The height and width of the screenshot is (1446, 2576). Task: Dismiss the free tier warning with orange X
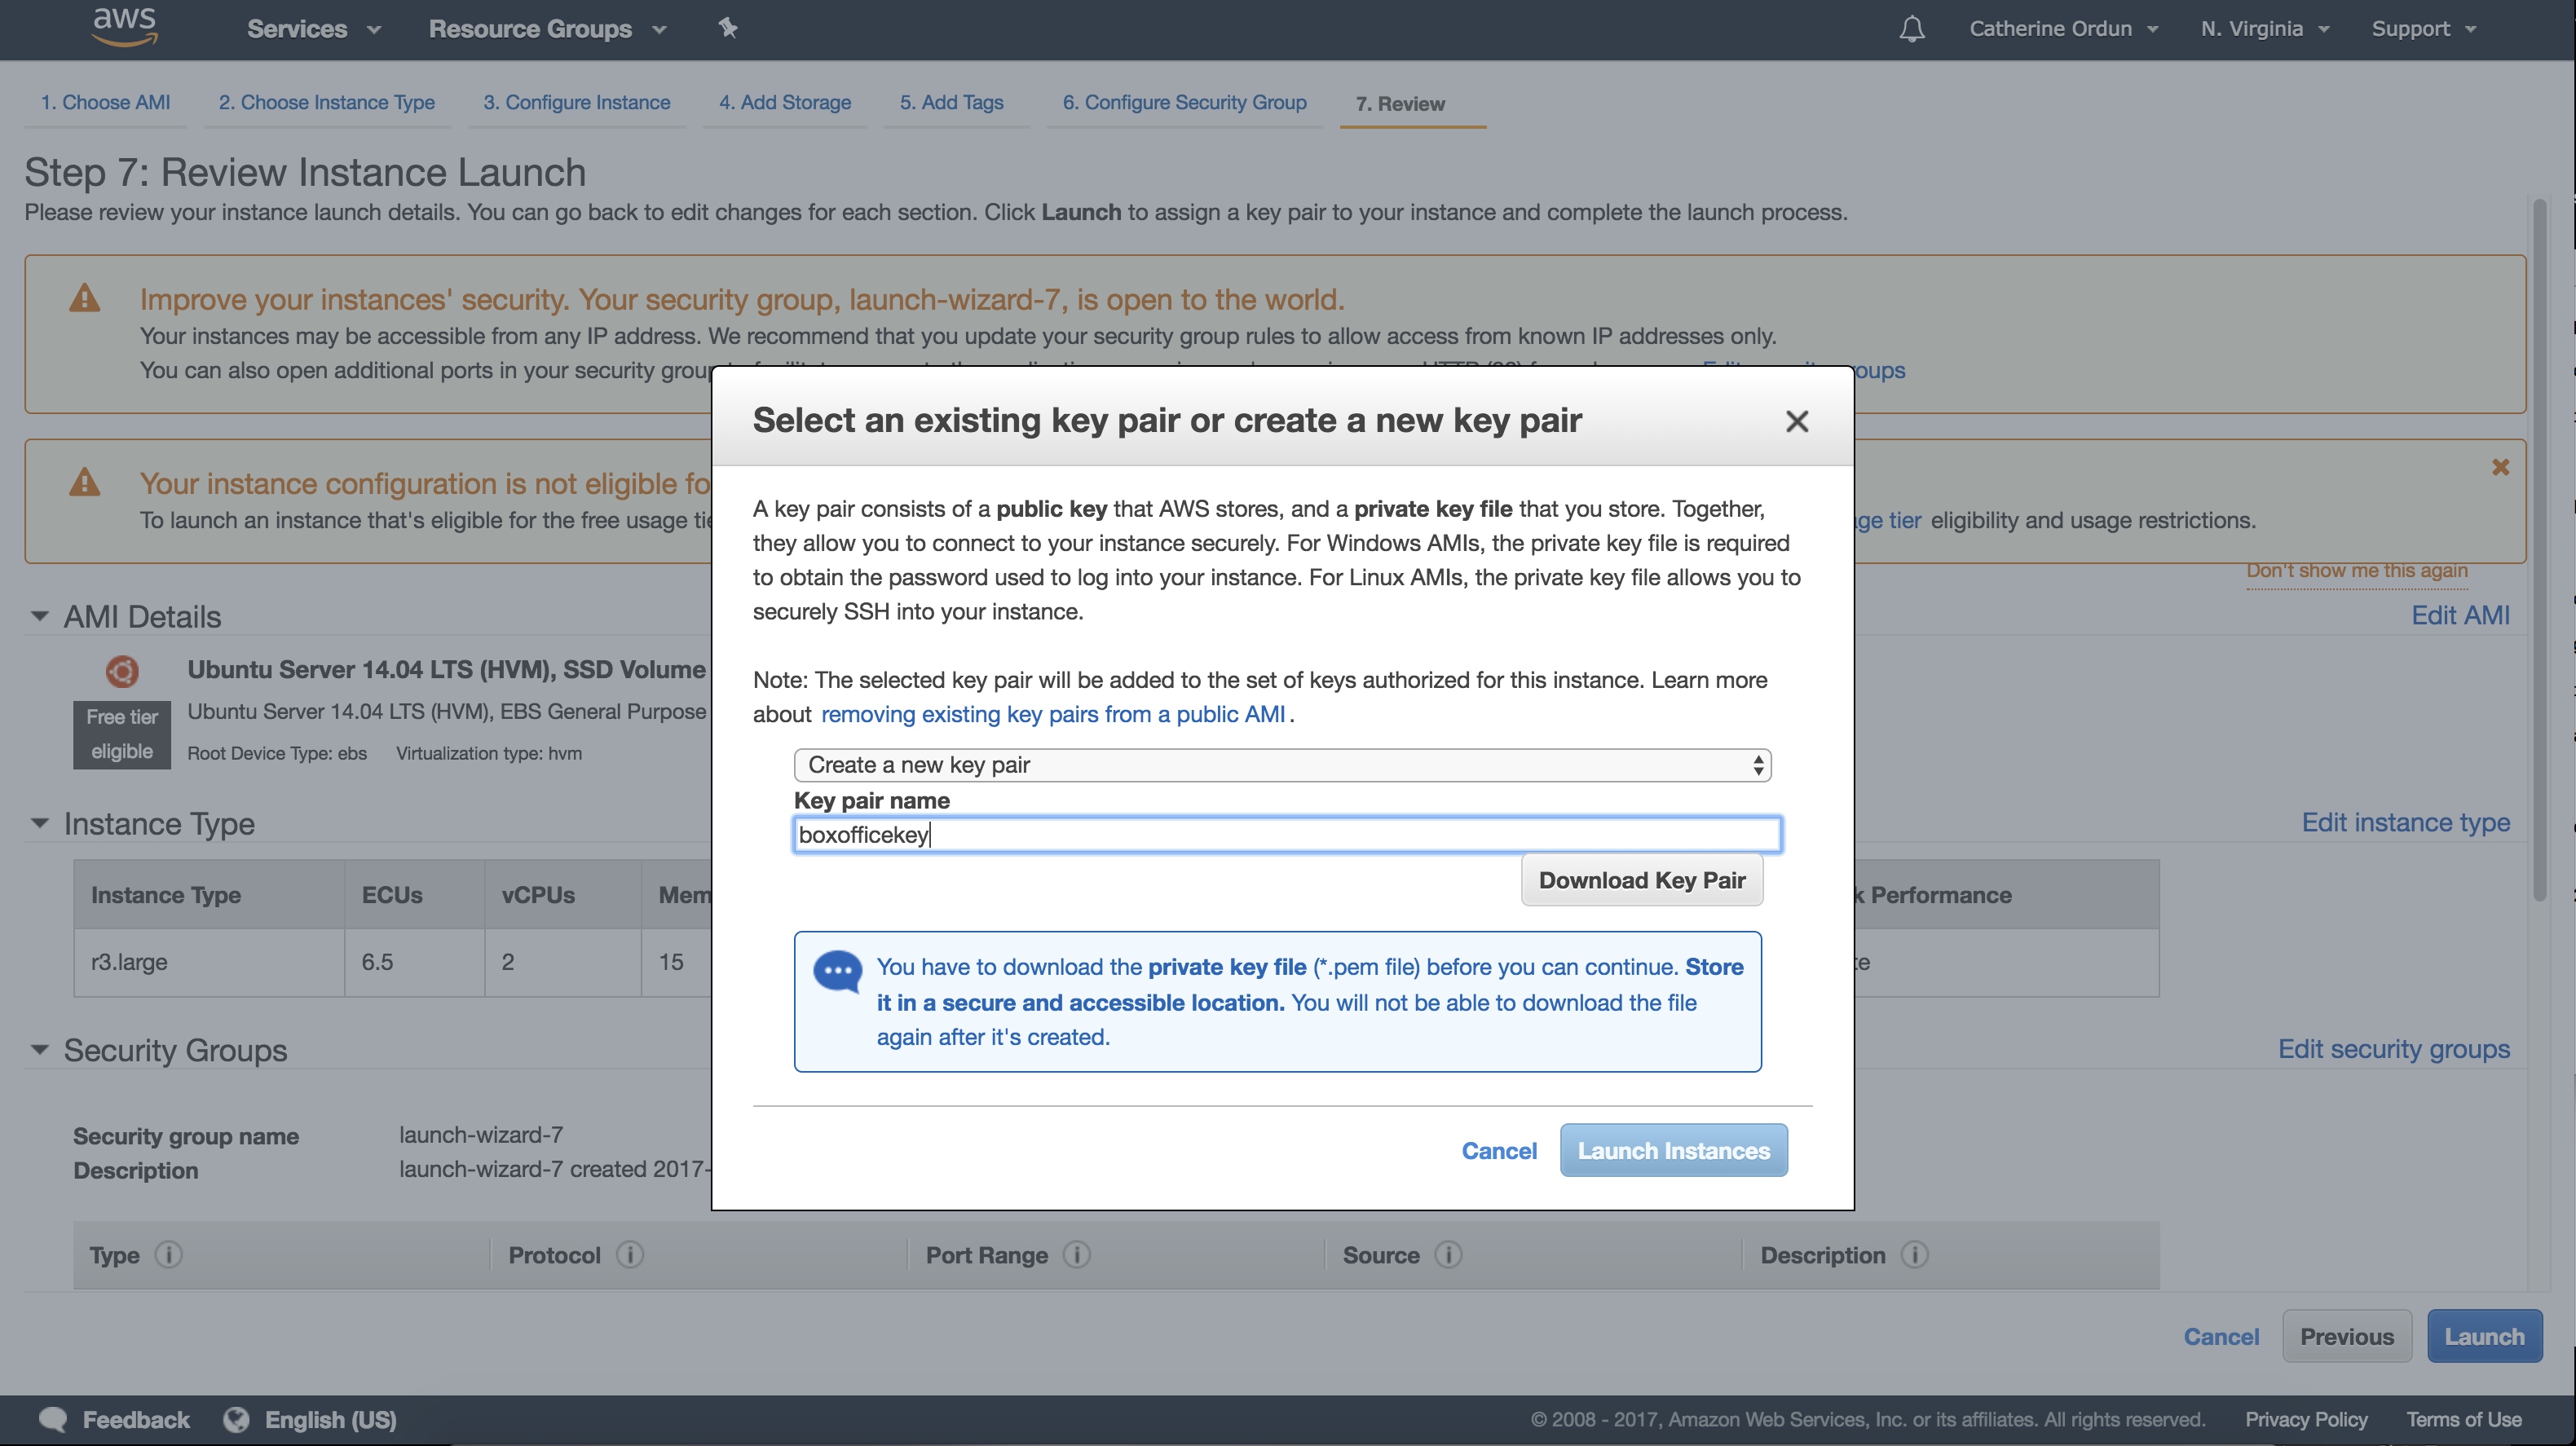(x=2500, y=467)
